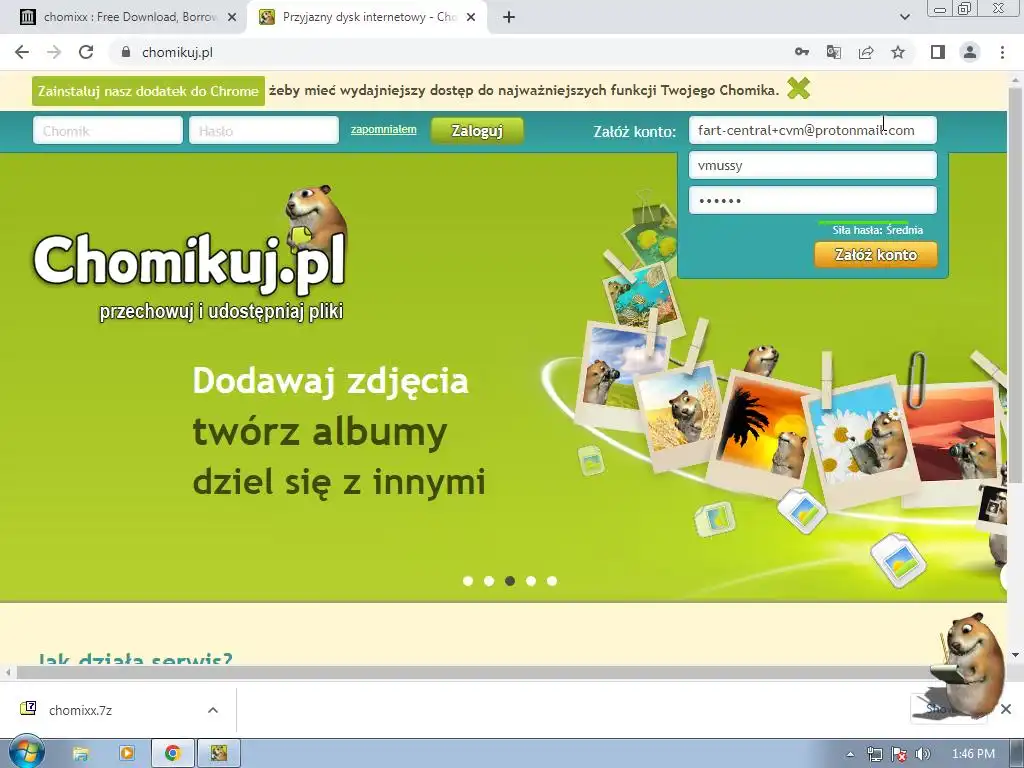This screenshot has height=768, width=1024.
Task: Click the registration password field
Action: pyautogui.click(x=812, y=200)
